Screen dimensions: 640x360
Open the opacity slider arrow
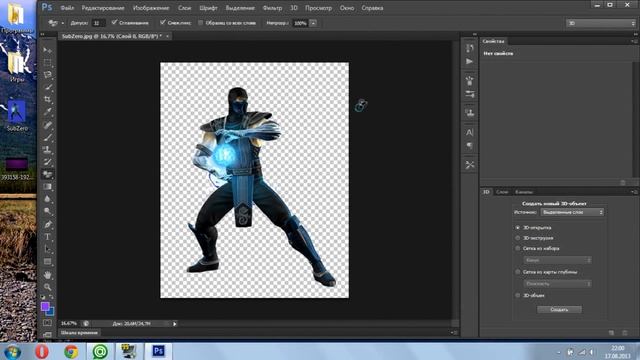[x=313, y=23]
